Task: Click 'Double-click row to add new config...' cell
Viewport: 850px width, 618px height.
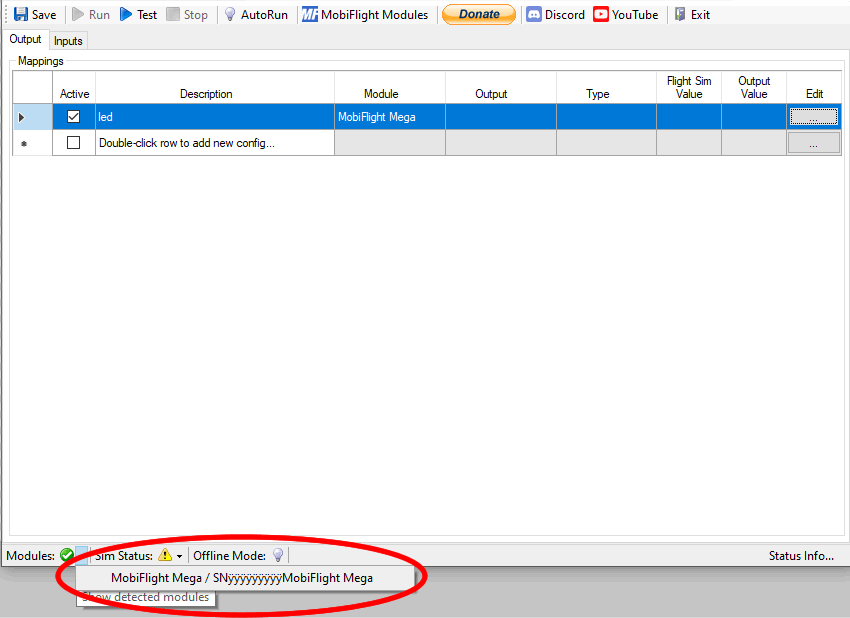Action: 215,143
